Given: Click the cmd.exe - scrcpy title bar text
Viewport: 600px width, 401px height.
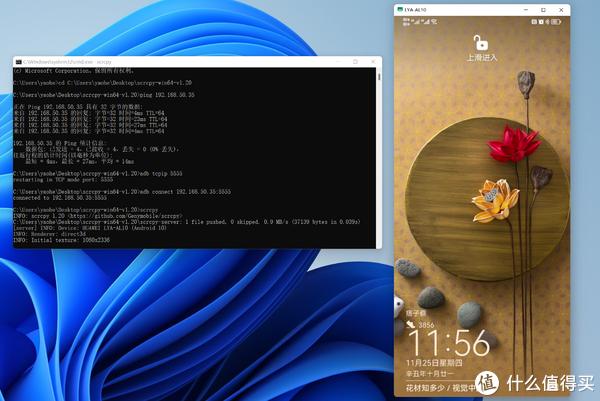Looking at the screenshot, I should coord(67,62).
